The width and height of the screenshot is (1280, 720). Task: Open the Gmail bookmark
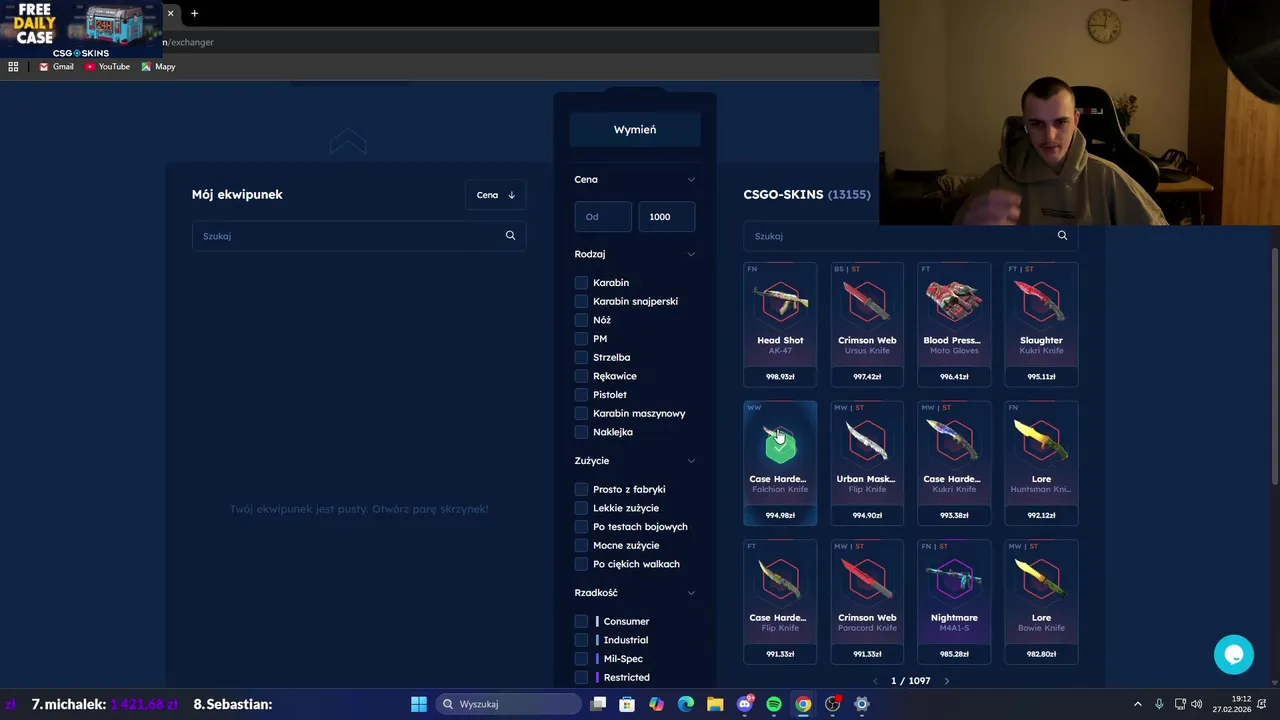56,67
